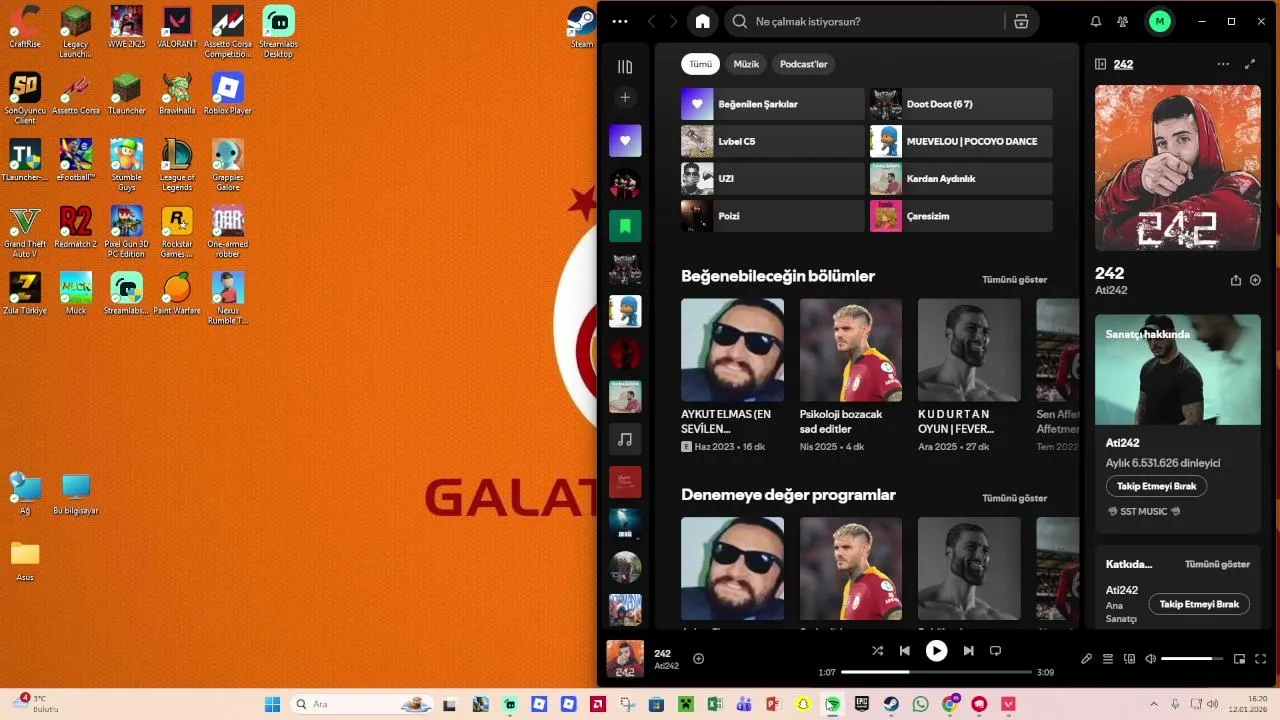
Task: Click the 242 album cover in right panel
Action: [1178, 167]
